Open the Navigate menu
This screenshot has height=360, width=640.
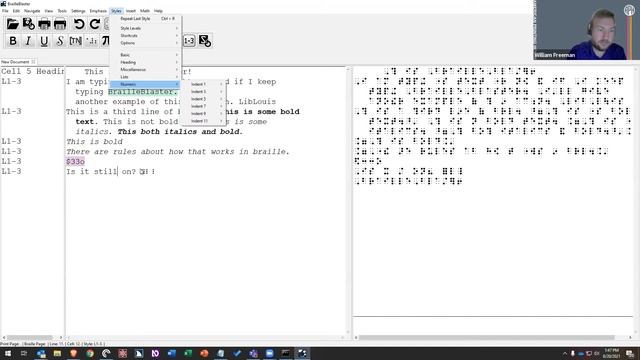[32, 11]
